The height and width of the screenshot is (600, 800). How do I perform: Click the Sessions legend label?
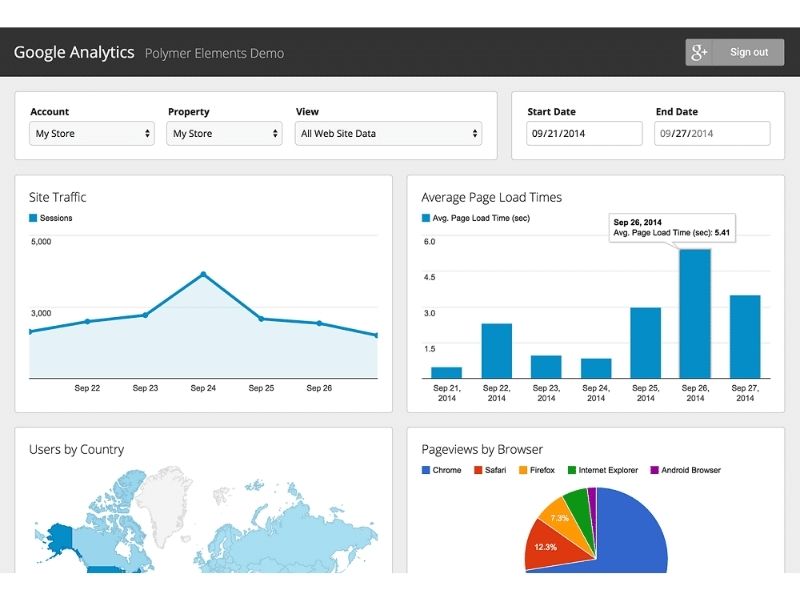pos(56,218)
